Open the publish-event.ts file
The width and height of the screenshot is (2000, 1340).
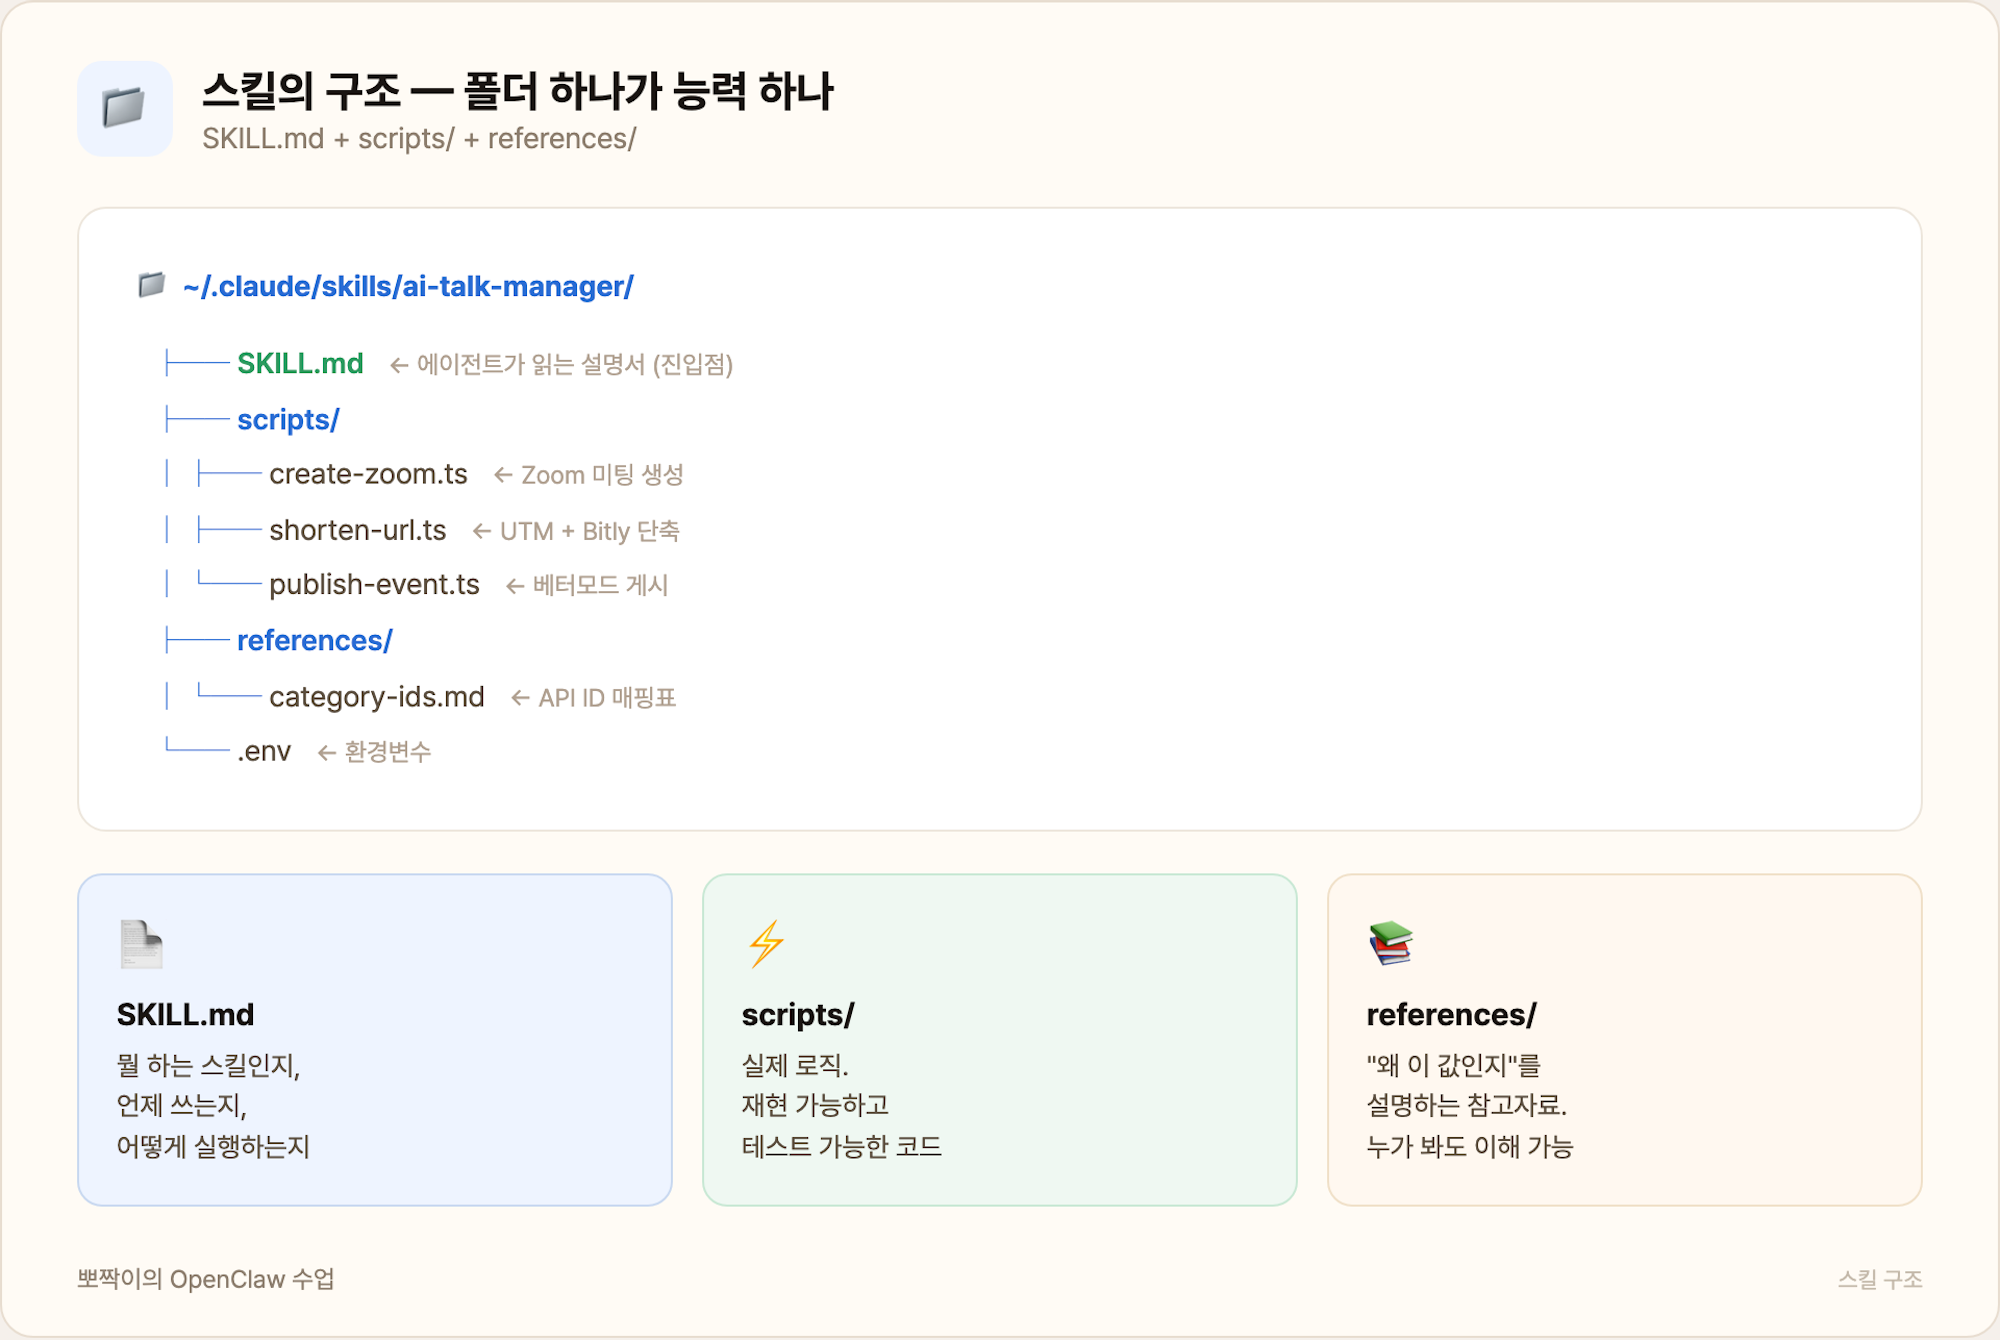coord(374,584)
